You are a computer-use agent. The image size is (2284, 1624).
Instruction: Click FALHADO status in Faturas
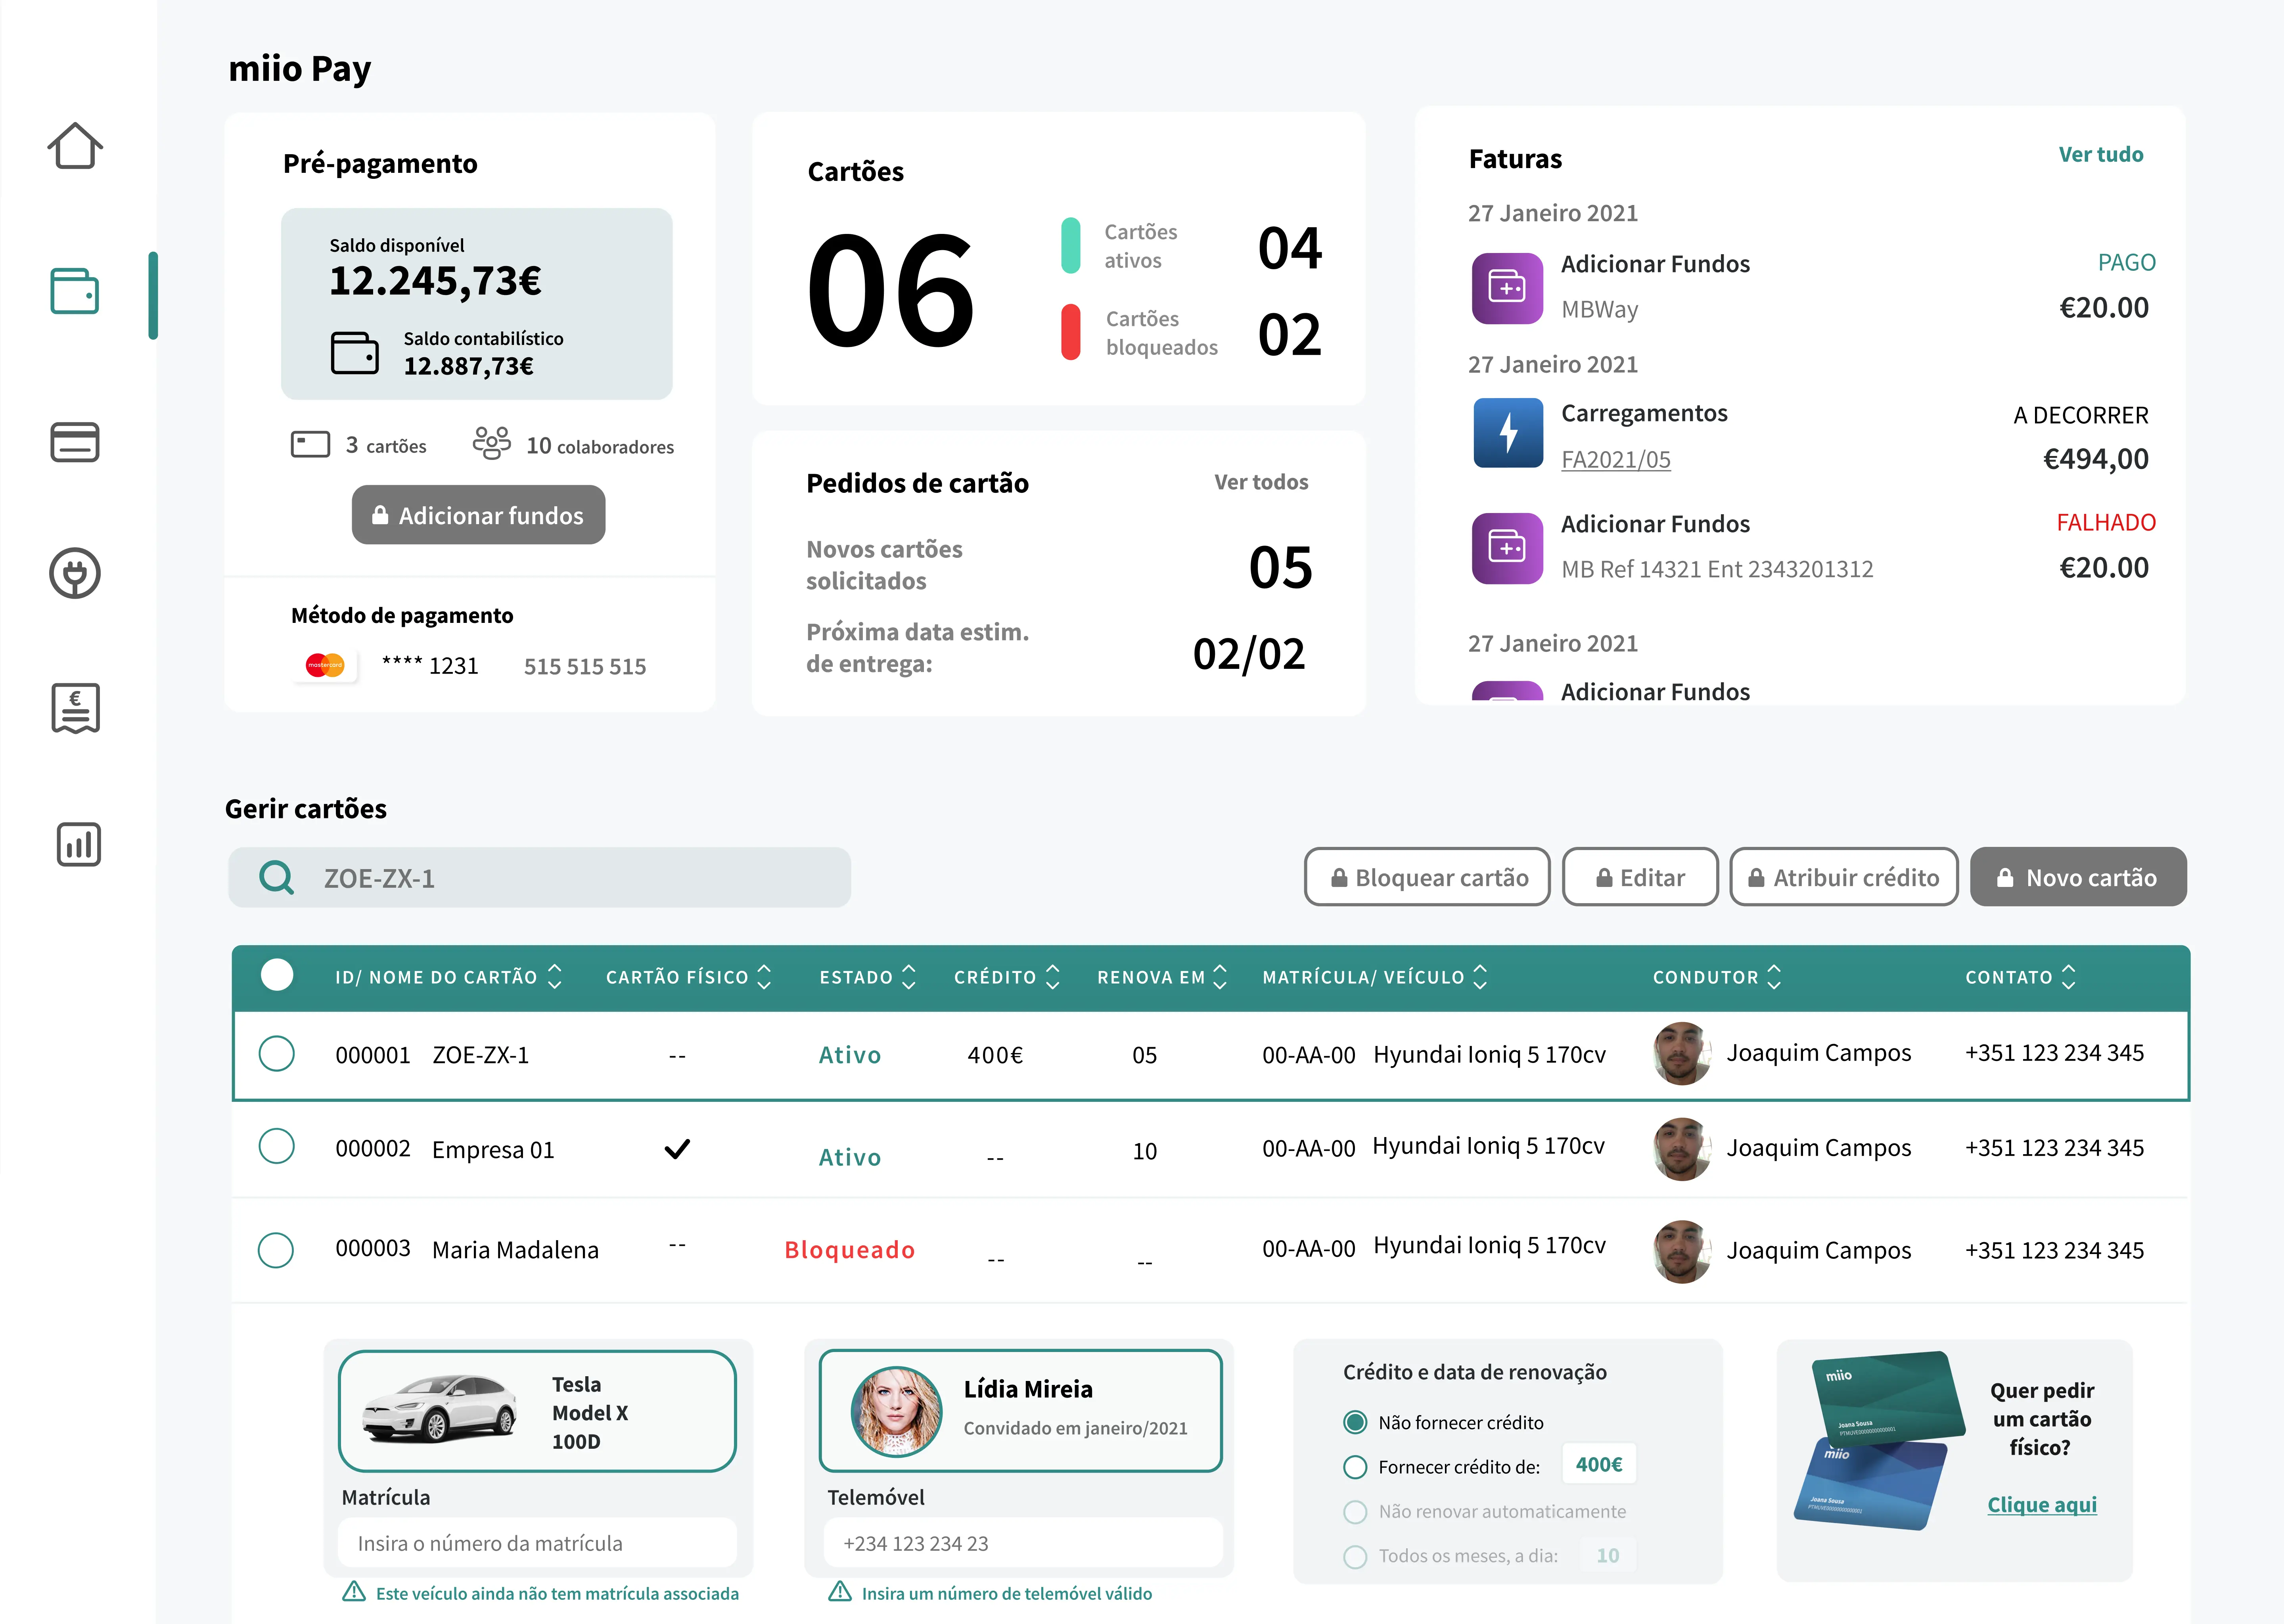click(2105, 522)
